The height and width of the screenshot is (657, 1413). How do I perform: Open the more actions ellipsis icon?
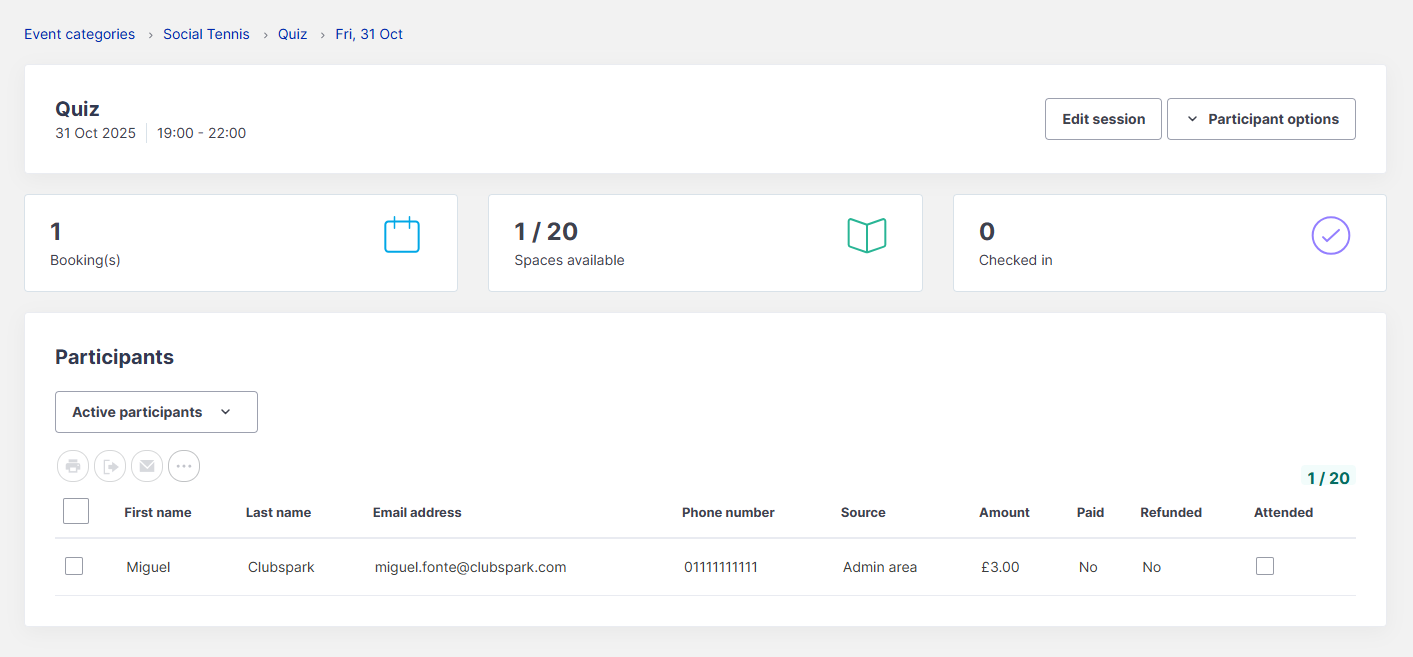coord(184,466)
